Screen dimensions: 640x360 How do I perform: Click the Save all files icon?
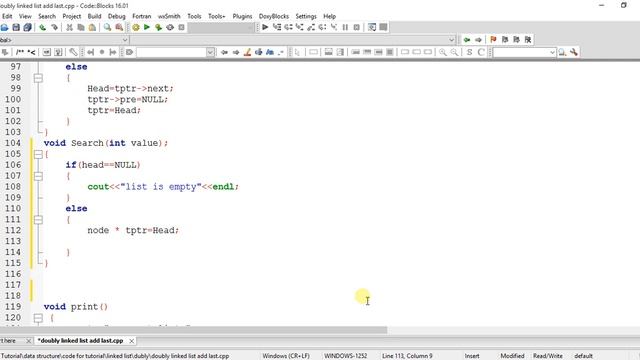27,27
